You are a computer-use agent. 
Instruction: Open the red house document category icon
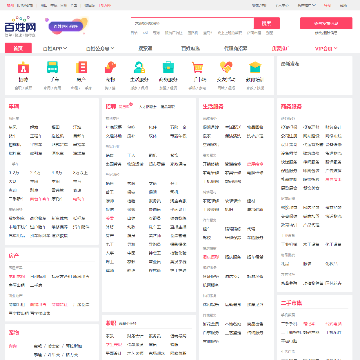81,67
